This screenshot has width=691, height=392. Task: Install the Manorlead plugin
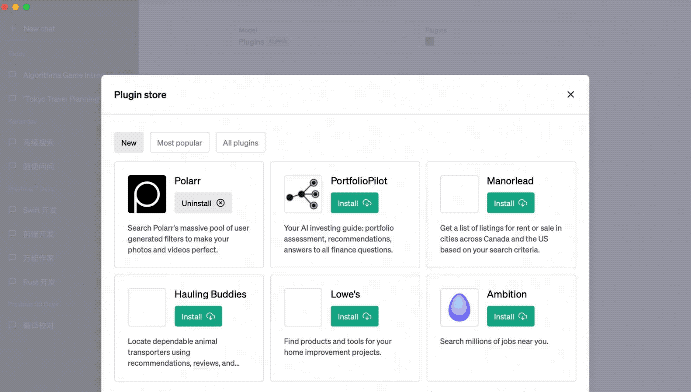click(x=510, y=203)
